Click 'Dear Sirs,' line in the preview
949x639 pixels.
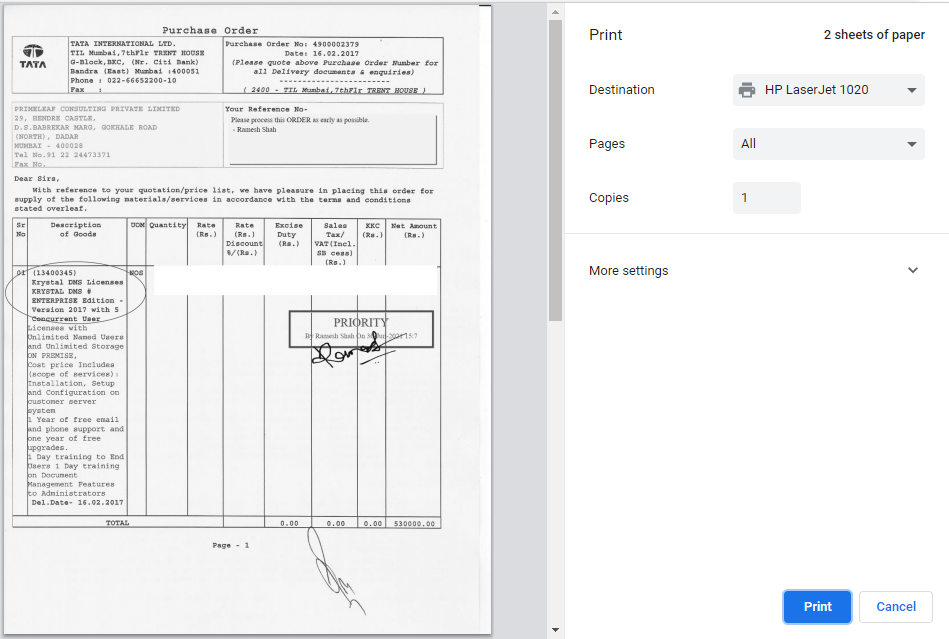point(36,179)
